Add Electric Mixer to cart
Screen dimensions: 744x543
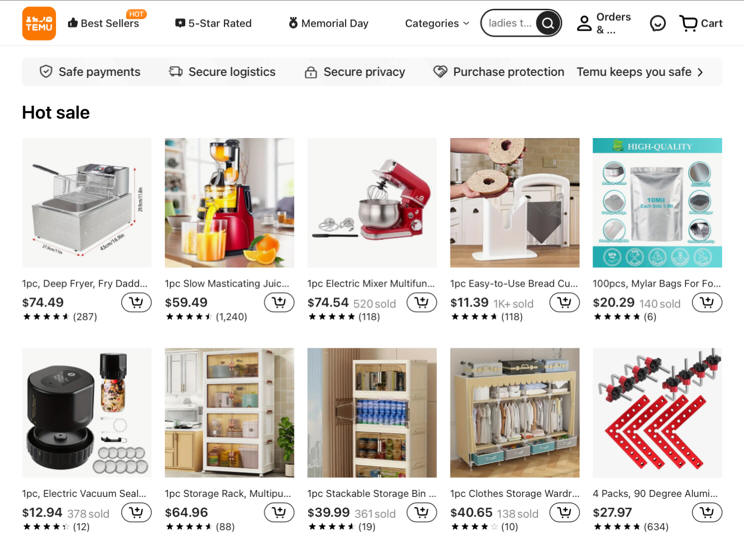pyautogui.click(x=422, y=302)
